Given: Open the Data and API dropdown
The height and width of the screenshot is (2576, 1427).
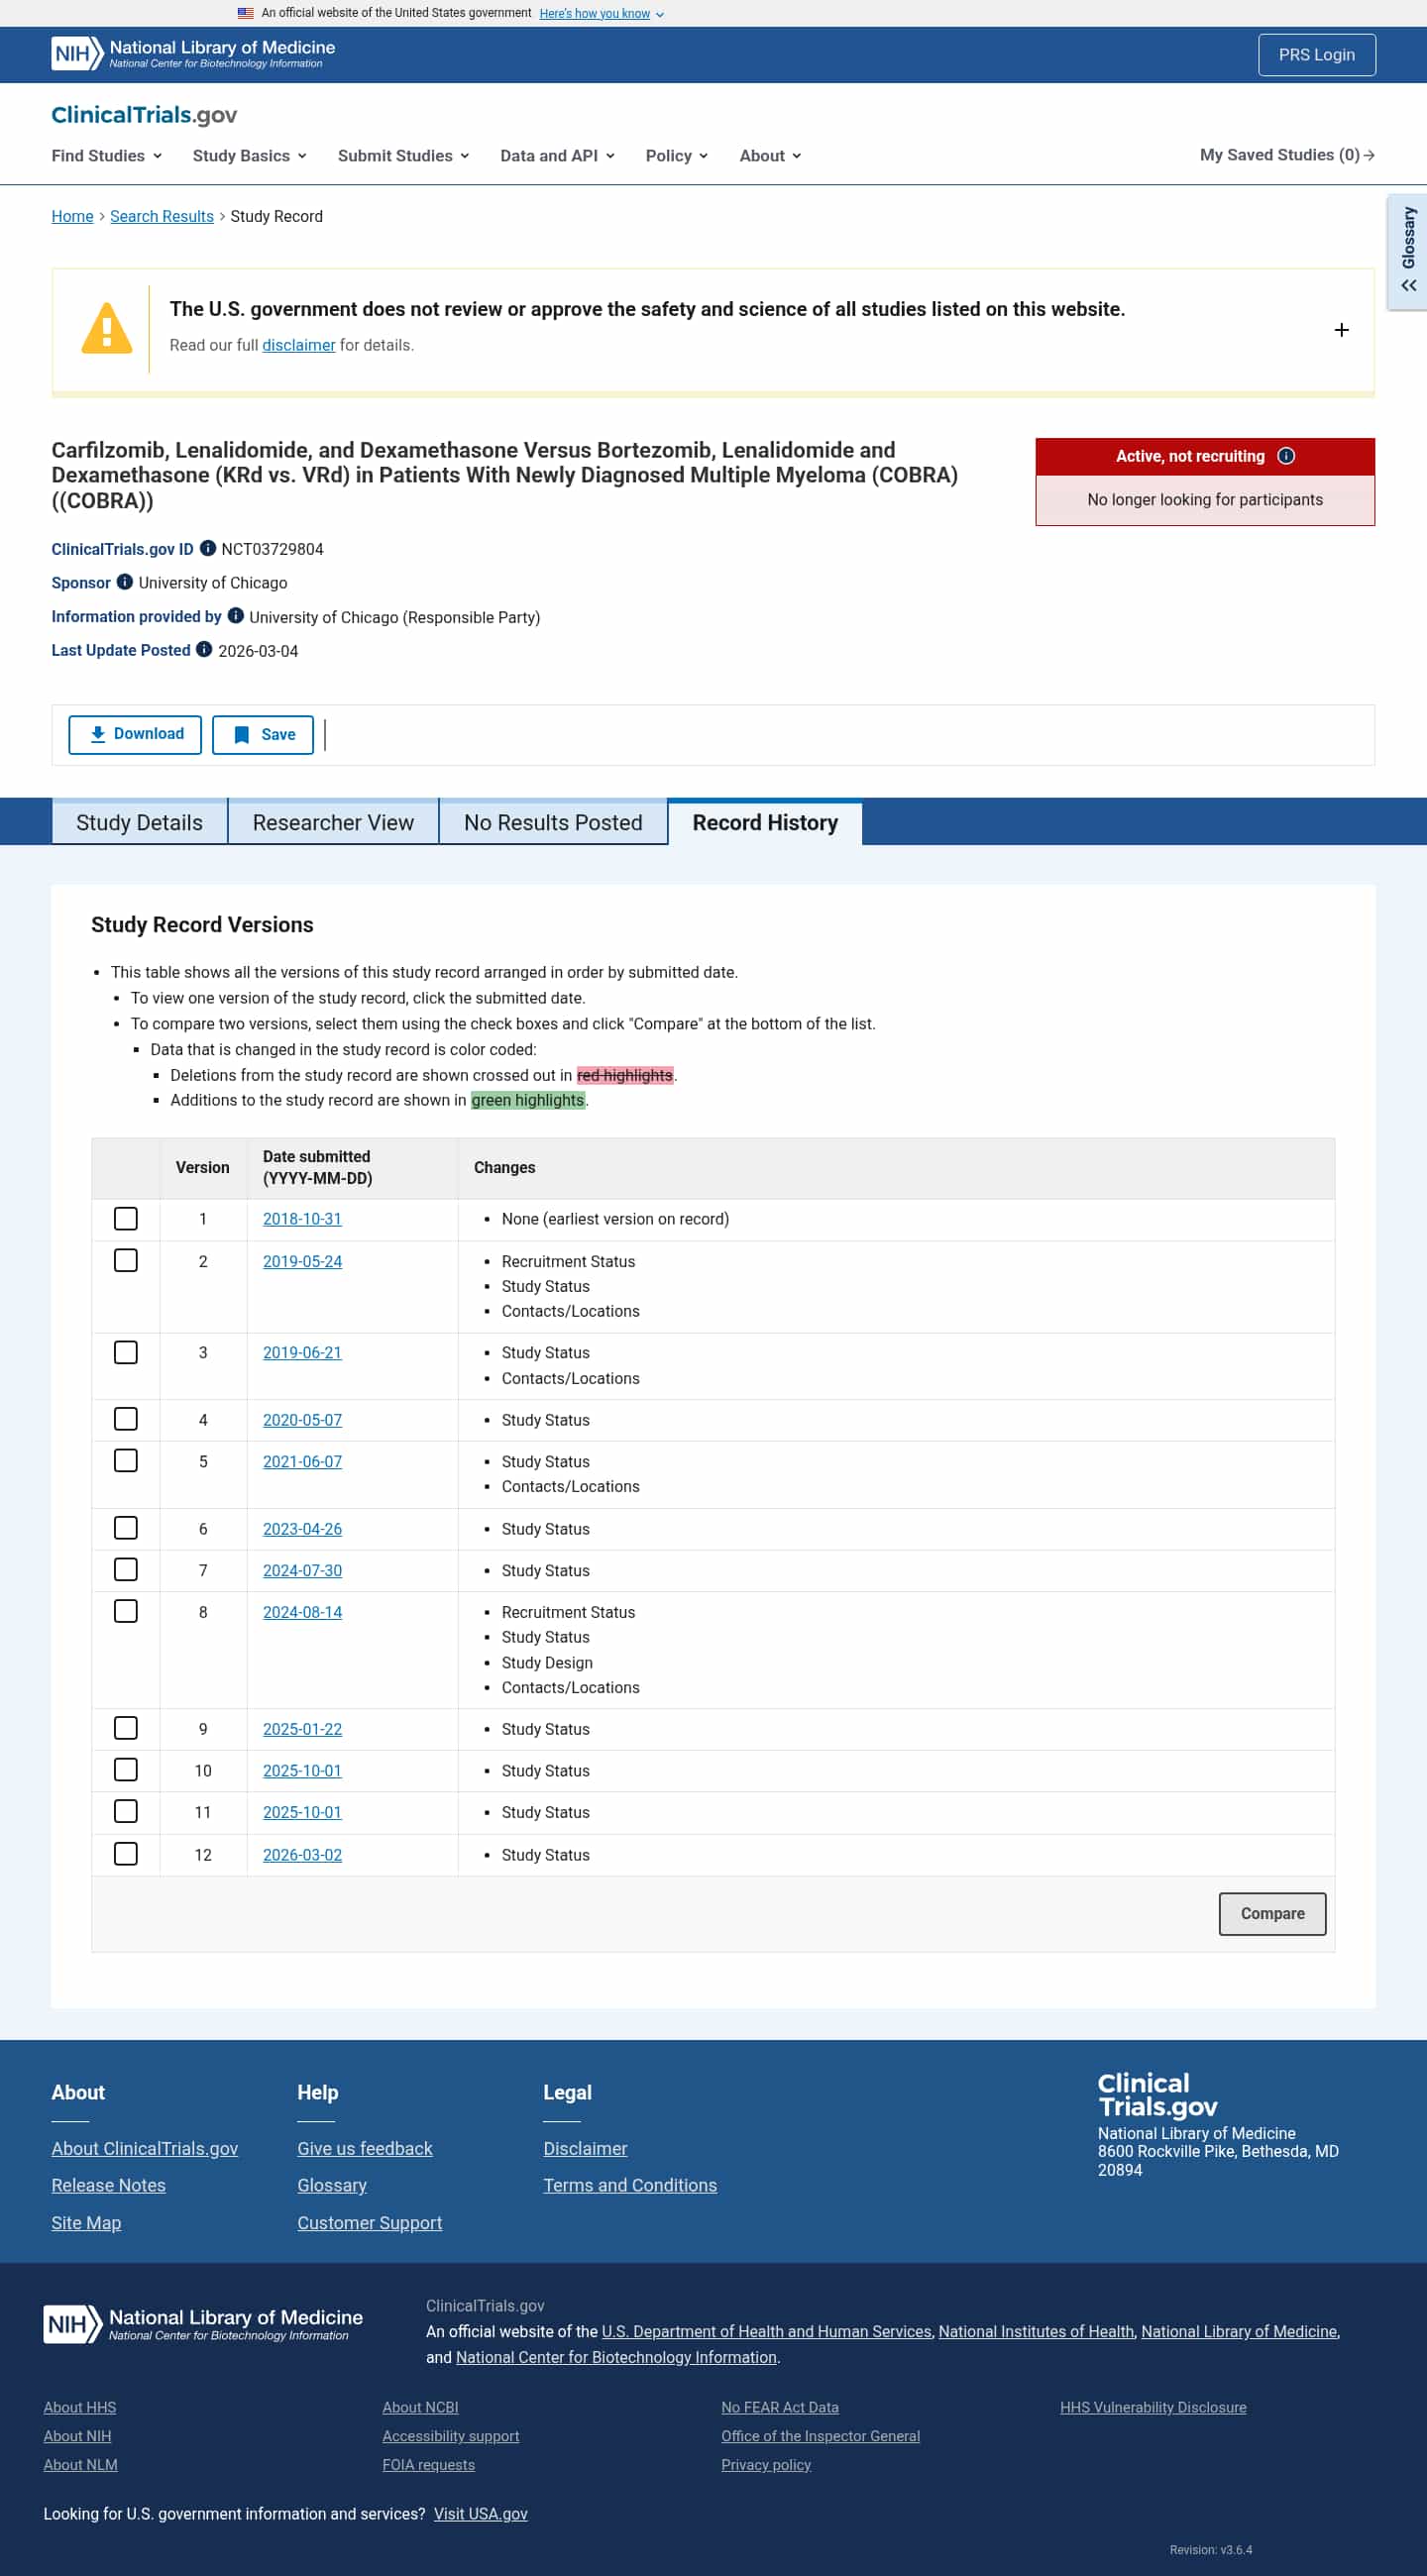Looking at the screenshot, I should 558,156.
